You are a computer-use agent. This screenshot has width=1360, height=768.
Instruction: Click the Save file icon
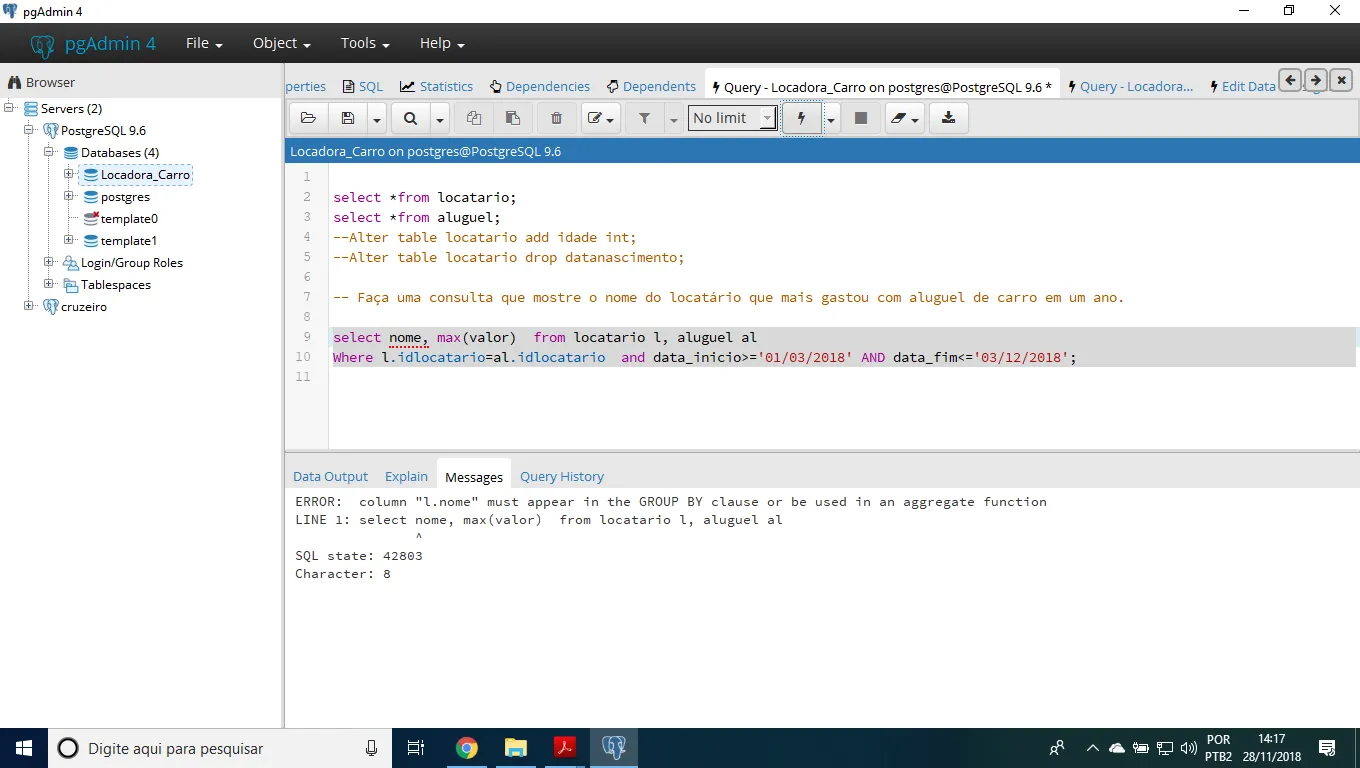click(348, 118)
